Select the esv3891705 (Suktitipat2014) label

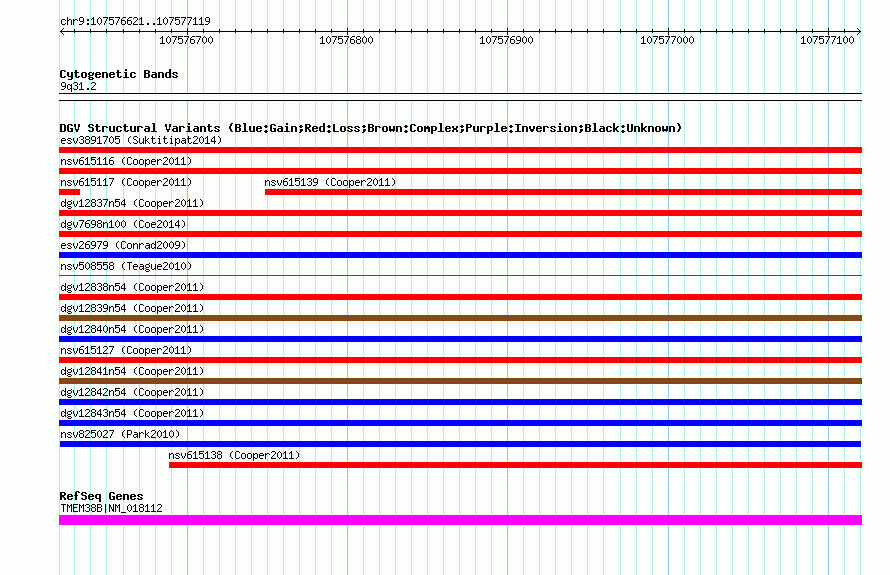141,140
